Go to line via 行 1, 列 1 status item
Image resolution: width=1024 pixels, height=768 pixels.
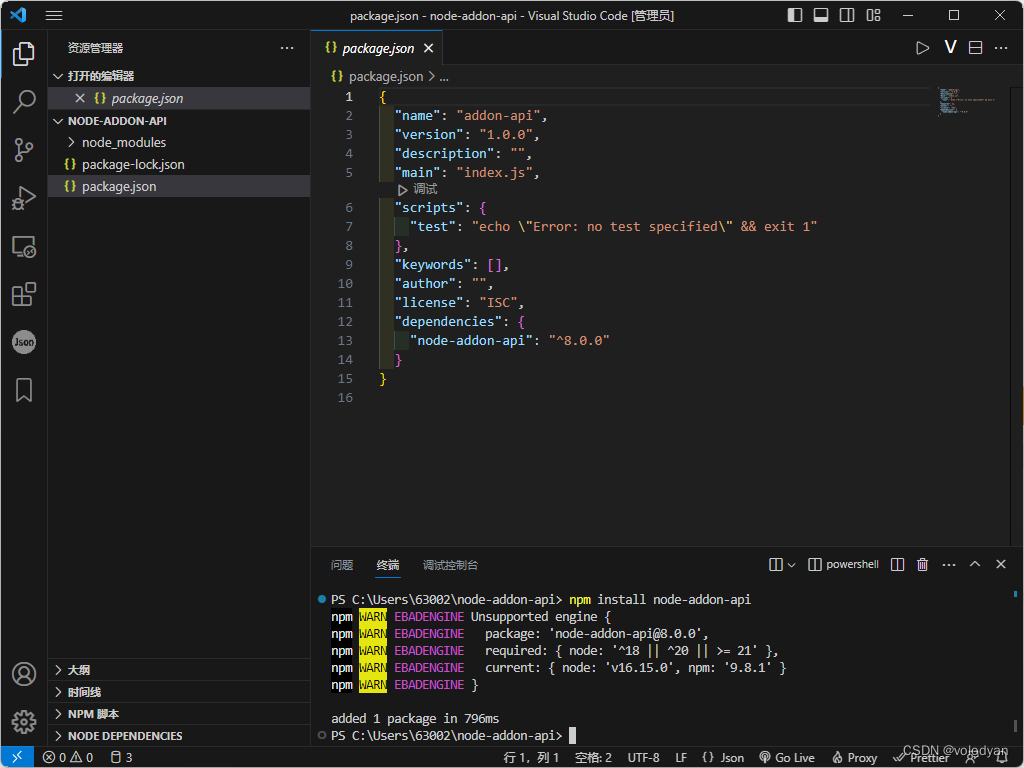(531, 758)
